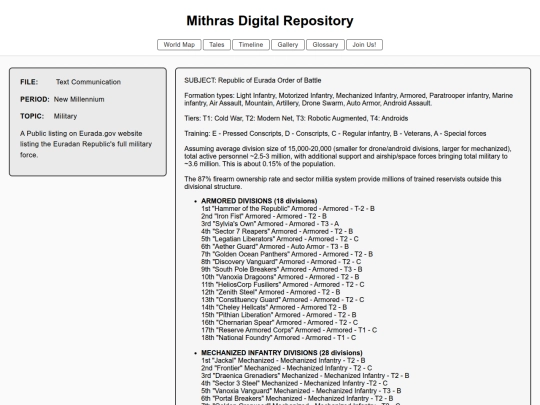Click the Military topic value
Image resolution: width=540 pixels, height=405 pixels.
pyautogui.click(x=65, y=116)
